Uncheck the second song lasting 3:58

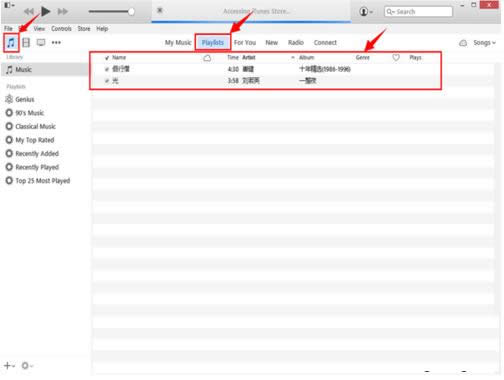pos(107,81)
